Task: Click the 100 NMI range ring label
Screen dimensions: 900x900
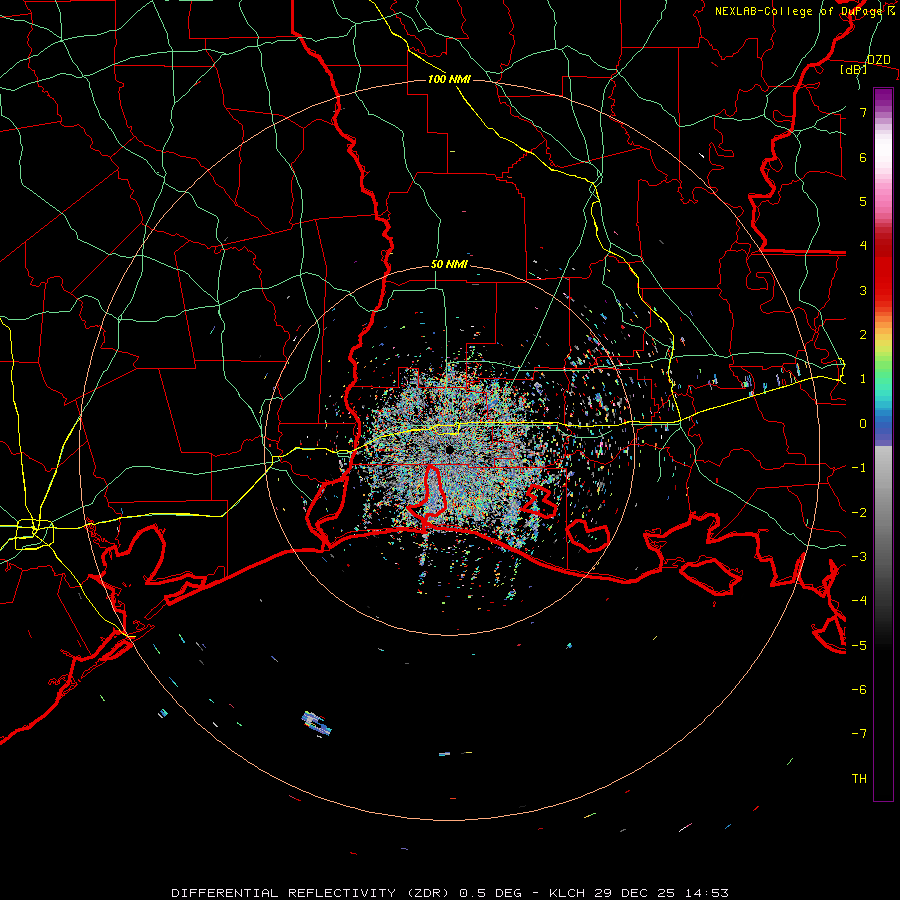Action: point(449,79)
